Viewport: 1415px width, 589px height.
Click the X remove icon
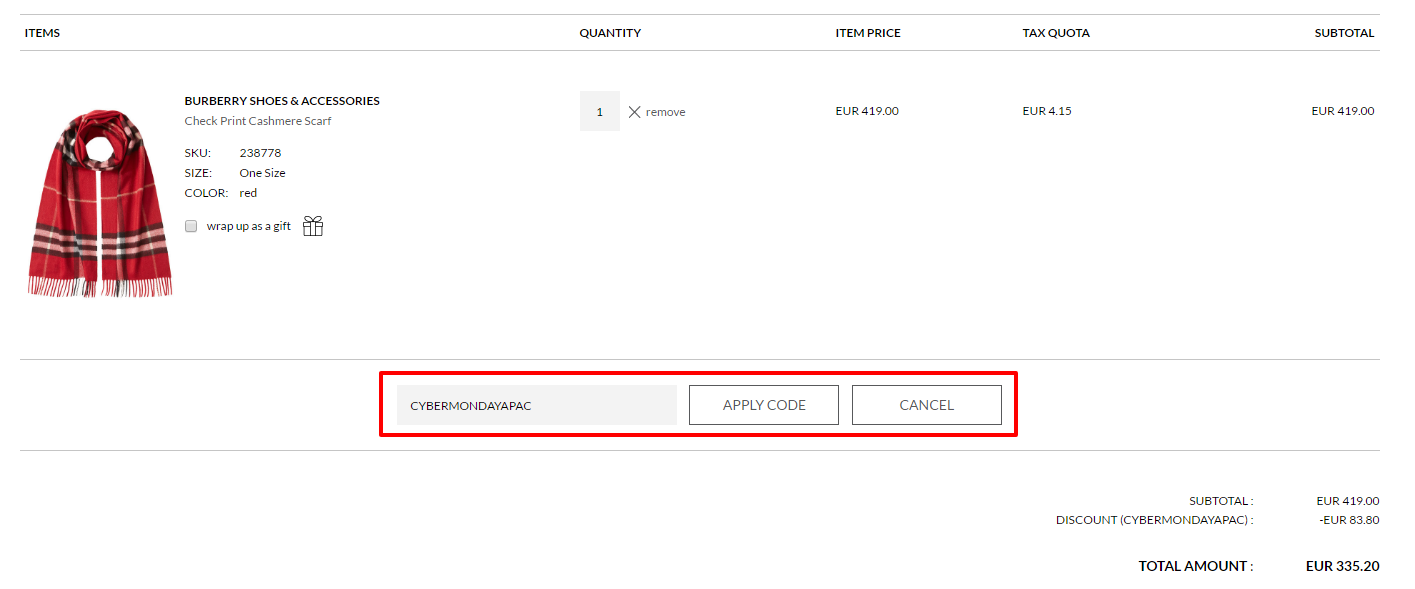(x=634, y=112)
